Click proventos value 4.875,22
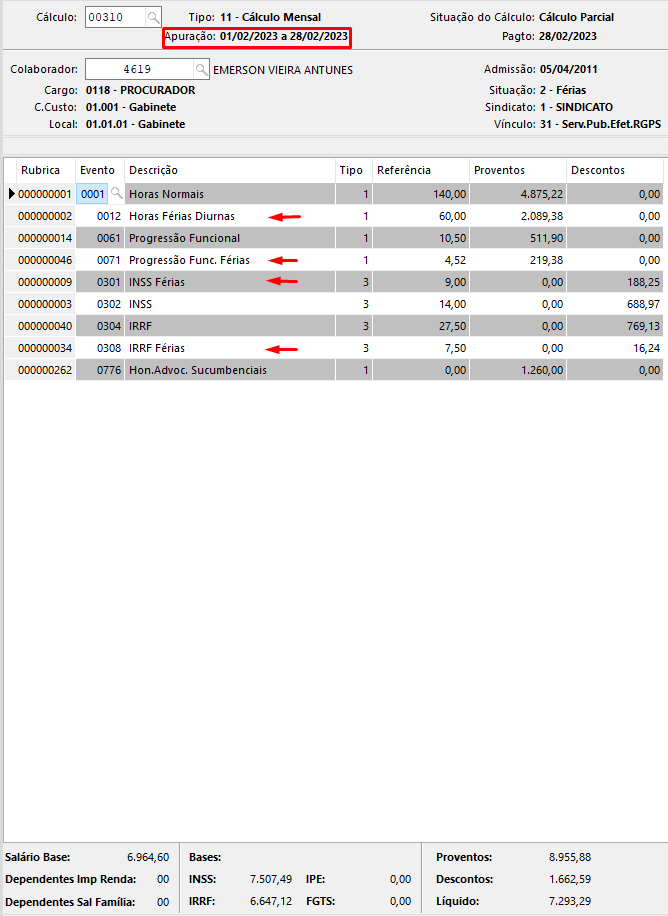This screenshot has height=916, width=668. [542, 194]
